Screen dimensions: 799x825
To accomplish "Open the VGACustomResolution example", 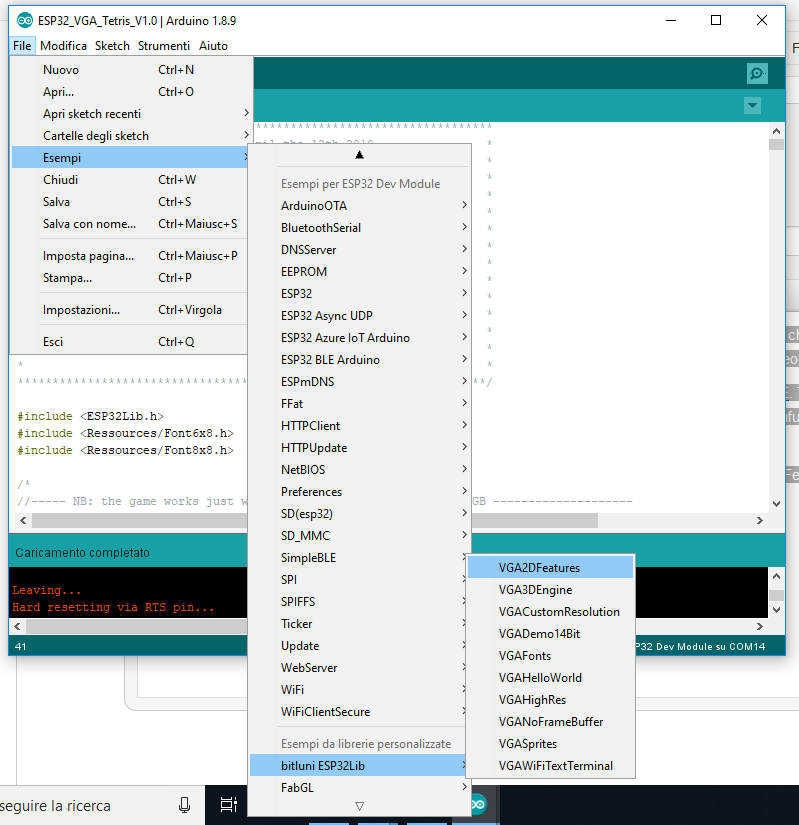I will pos(550,612).
